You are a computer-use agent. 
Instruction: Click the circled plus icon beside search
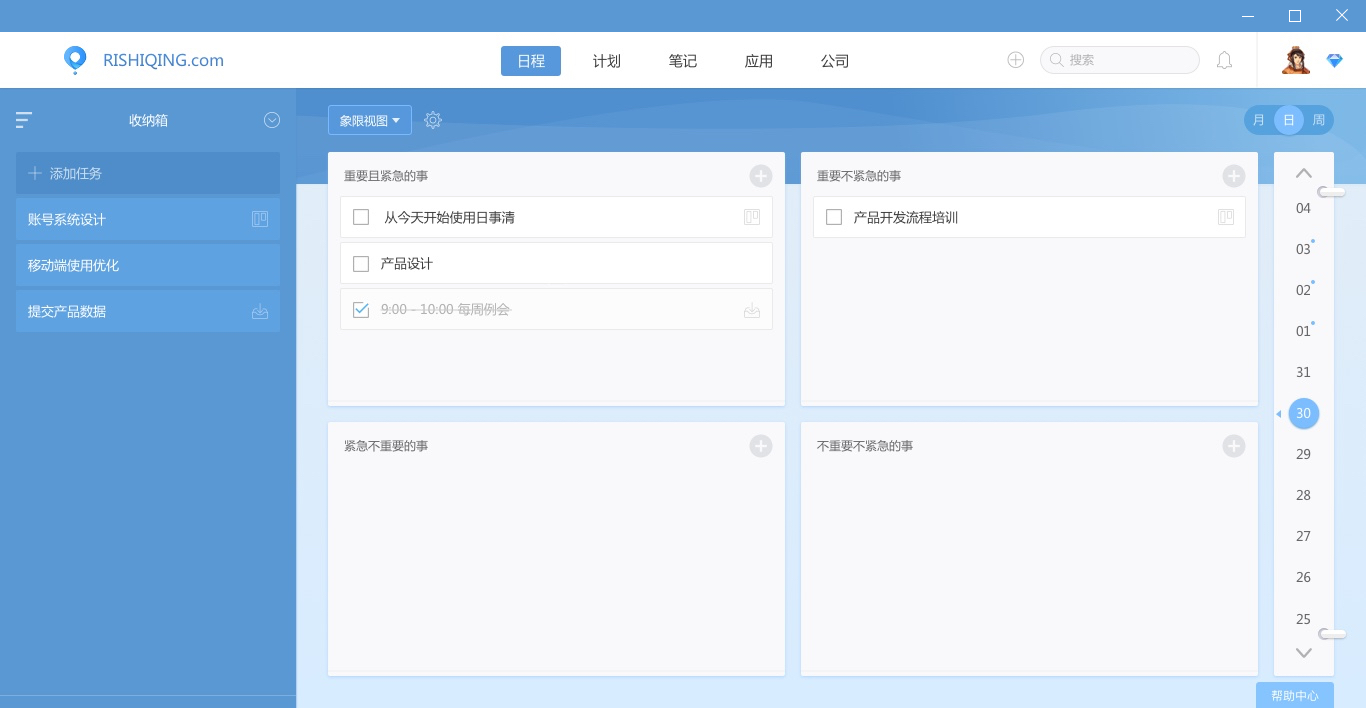1016,60
